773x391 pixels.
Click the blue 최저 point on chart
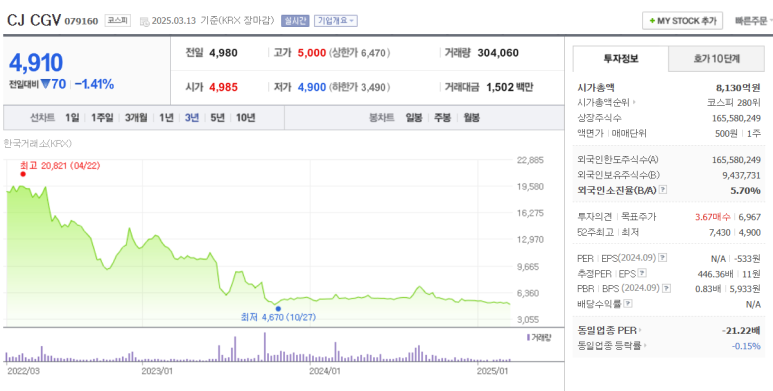[278, 309]
